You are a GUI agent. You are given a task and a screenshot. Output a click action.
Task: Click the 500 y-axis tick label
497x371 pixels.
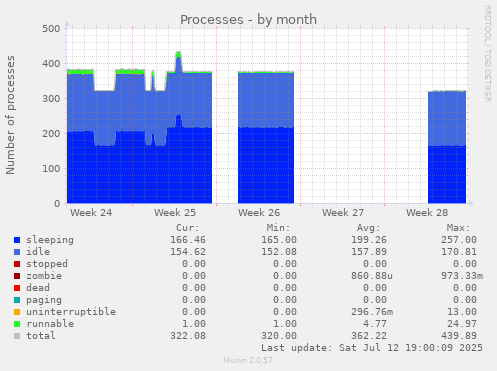click(x=51, y=29)
